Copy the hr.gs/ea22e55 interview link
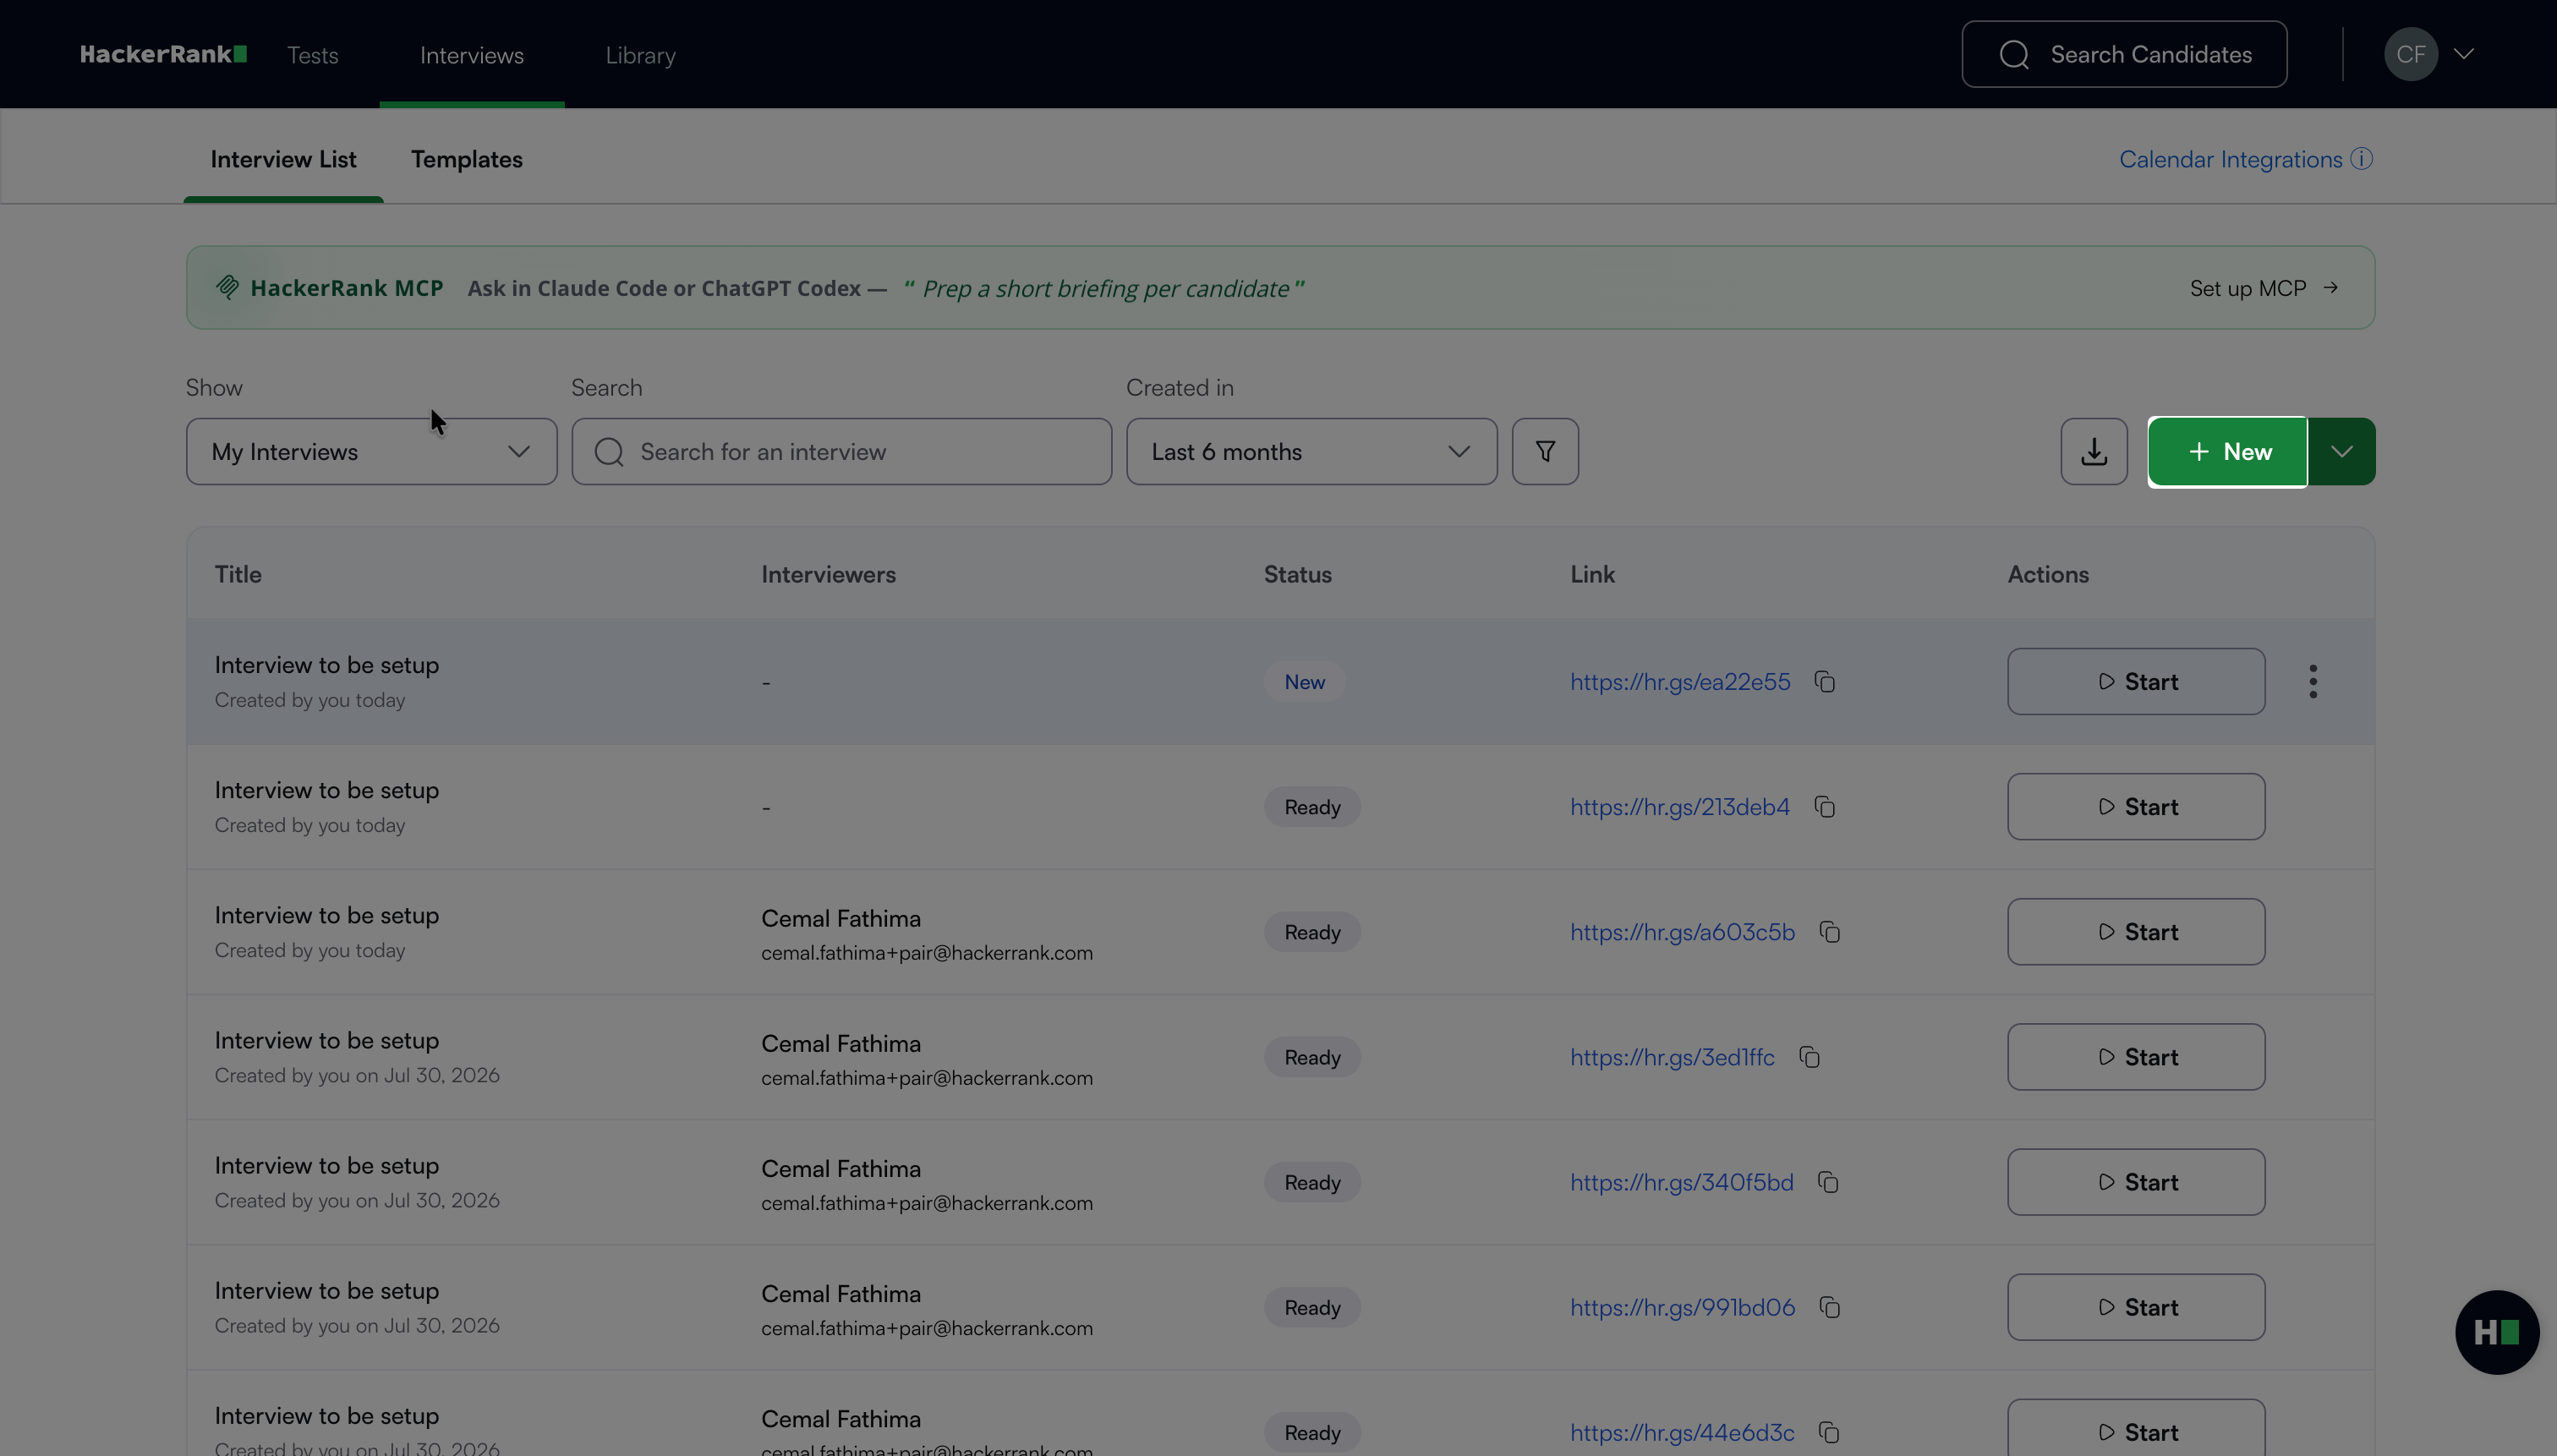 1825,682
